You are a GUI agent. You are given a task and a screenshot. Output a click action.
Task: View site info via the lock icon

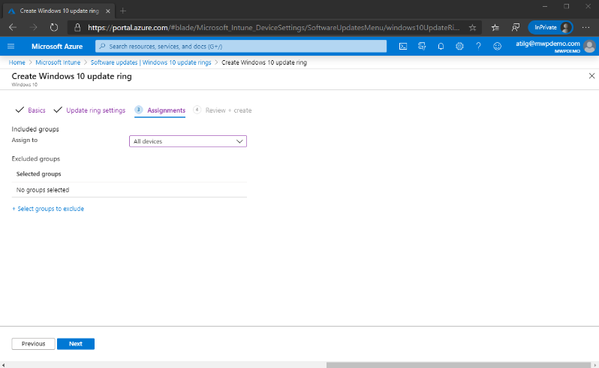click(77, 28)
